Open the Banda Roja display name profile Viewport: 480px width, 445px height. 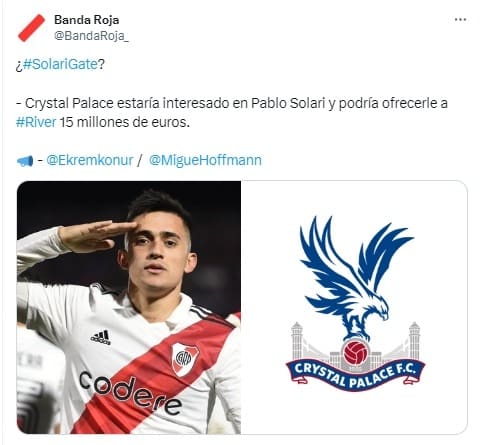coord(86,20)
